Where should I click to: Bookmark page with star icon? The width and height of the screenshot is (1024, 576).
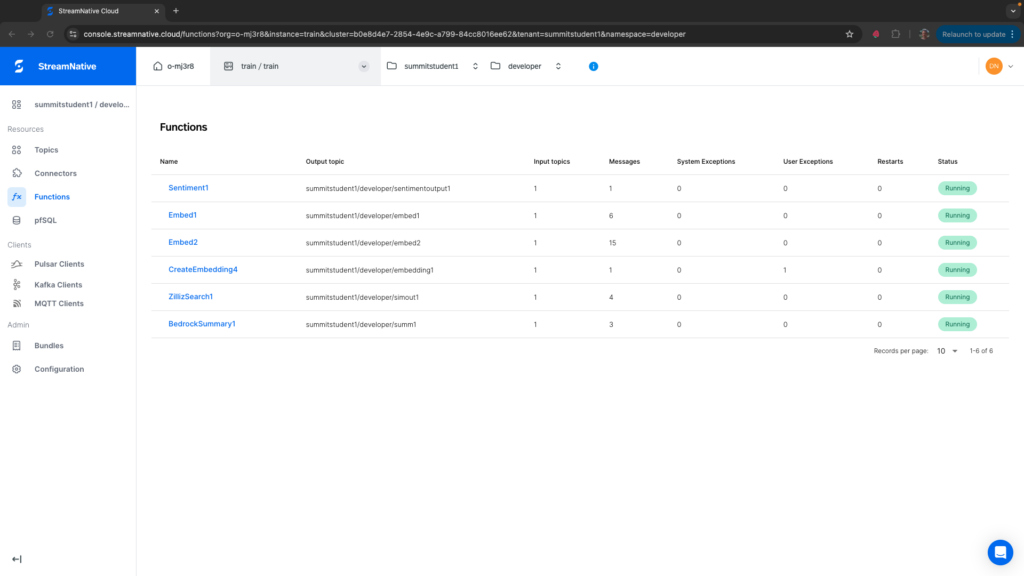[x=849, y=33]
